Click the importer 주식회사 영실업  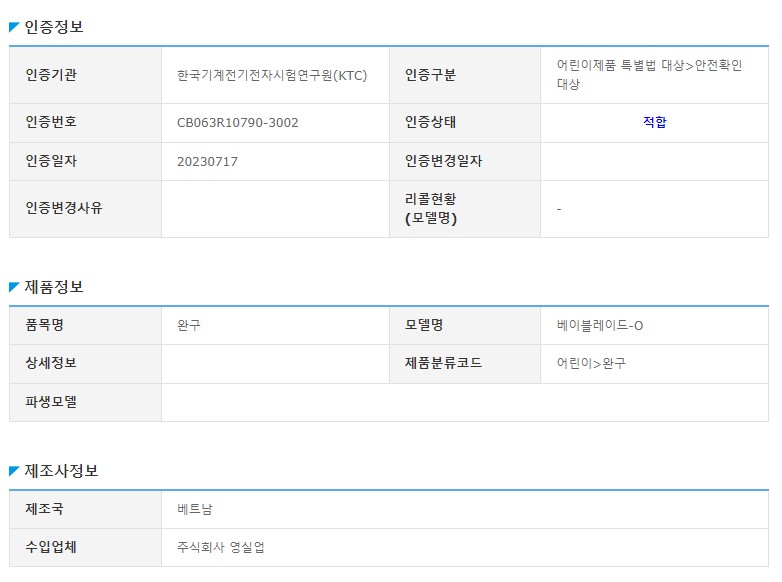point(220,547)
